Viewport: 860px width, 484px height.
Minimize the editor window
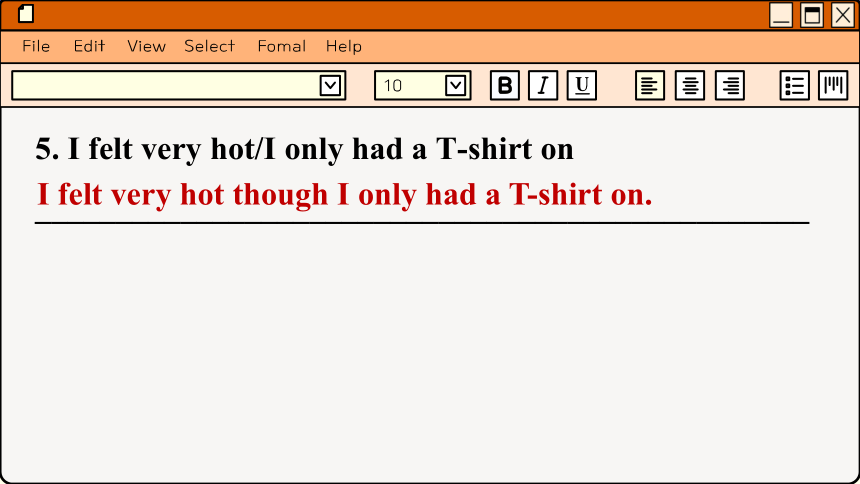[x=780, y=15]
